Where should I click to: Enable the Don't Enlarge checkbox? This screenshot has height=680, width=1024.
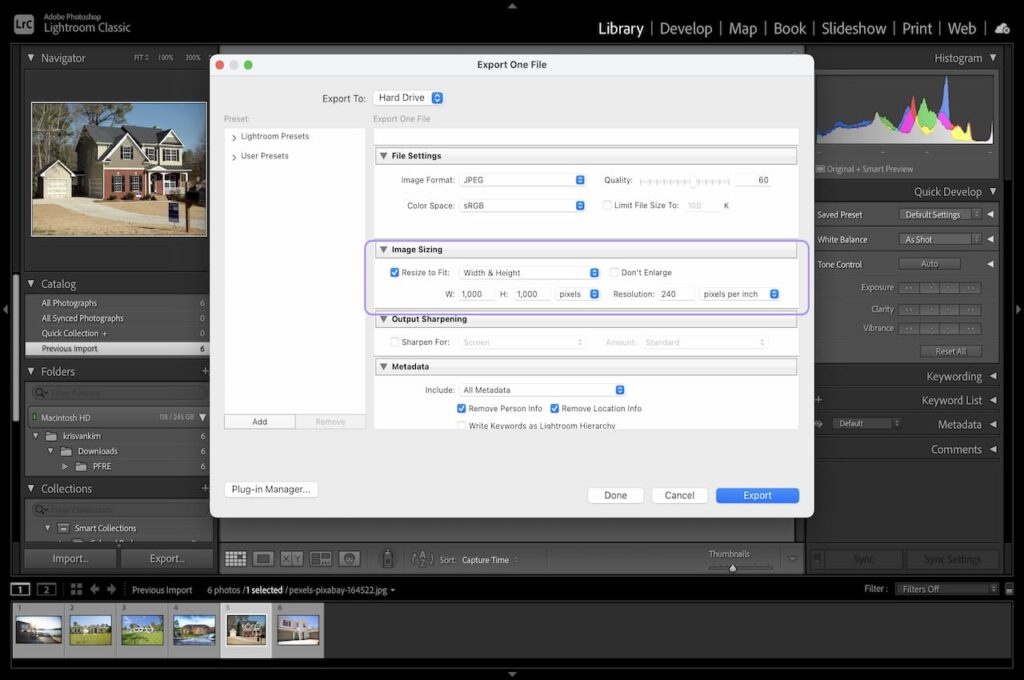[614, 272]
